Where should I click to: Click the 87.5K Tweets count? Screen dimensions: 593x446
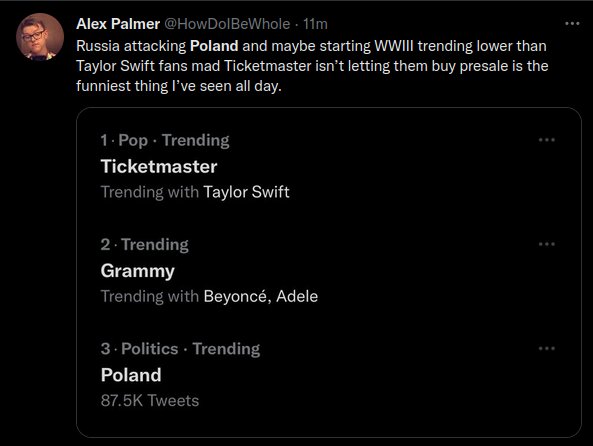[150, 401]
